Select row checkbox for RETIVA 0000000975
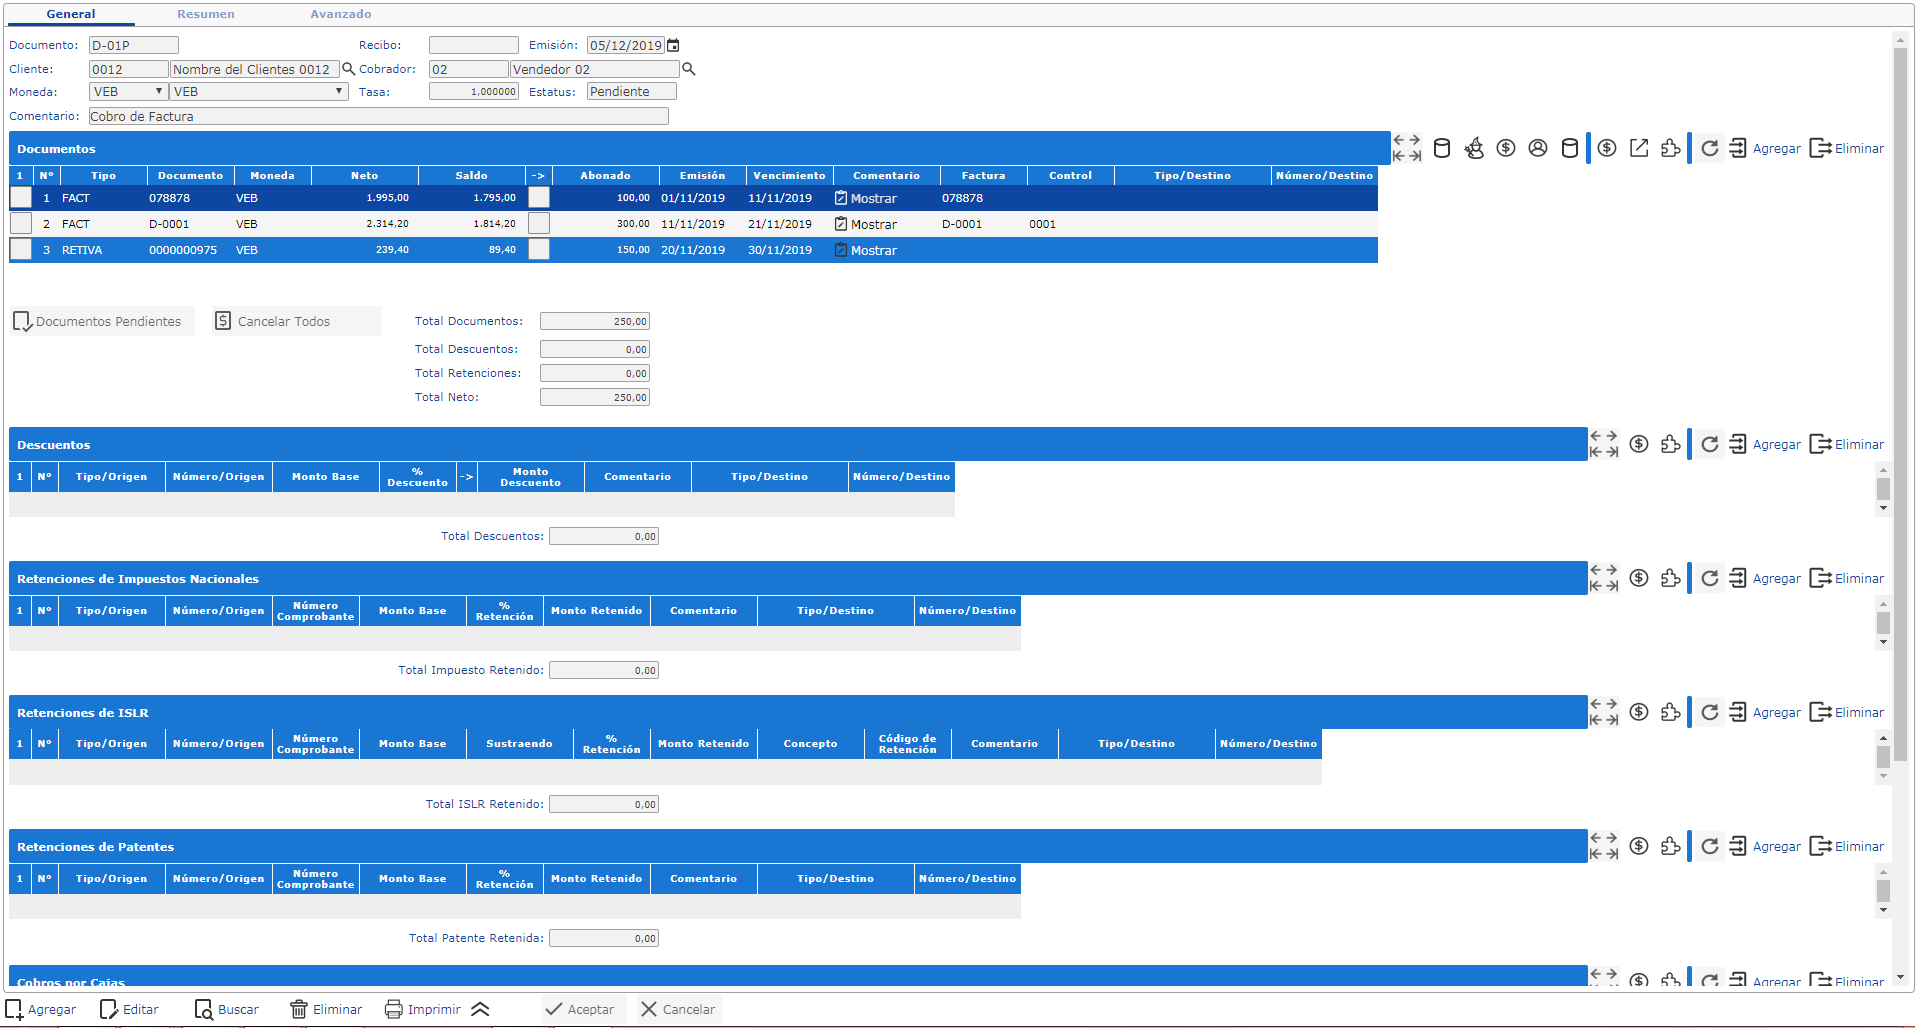1915x1028 pixels. click(x=21, y=249)
